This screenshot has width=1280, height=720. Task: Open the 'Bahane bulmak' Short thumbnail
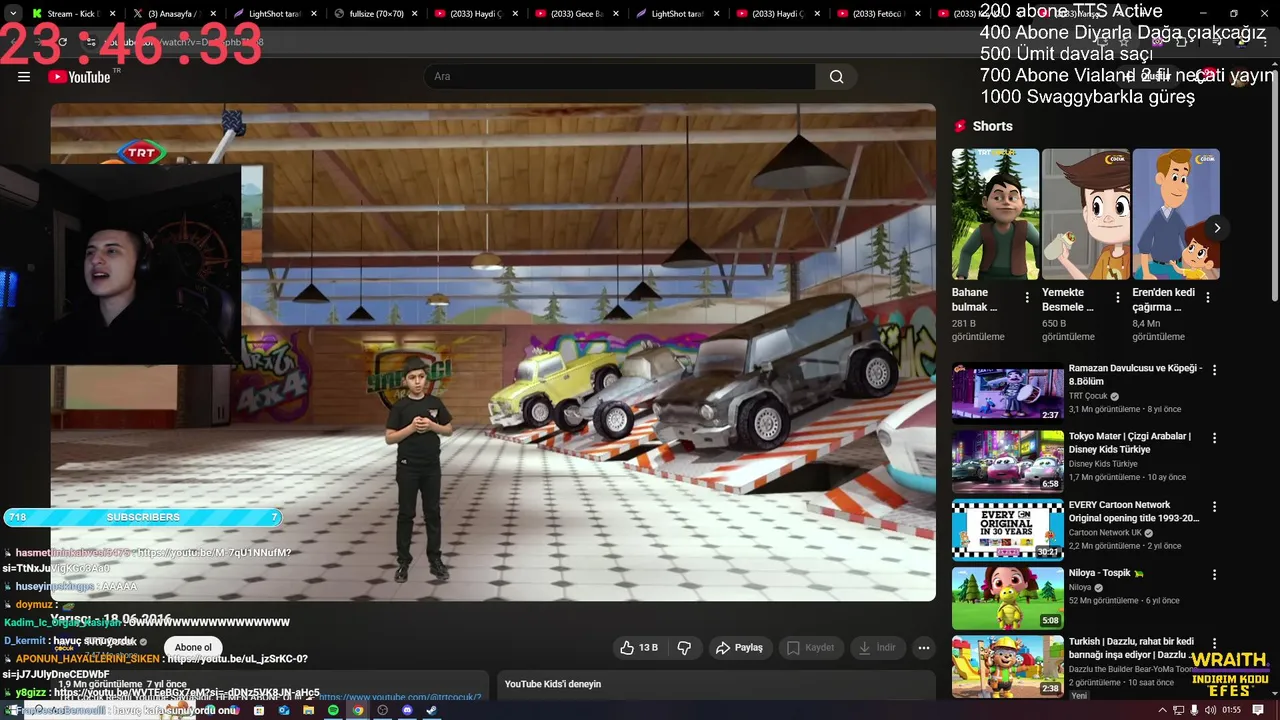coord(995,214)
